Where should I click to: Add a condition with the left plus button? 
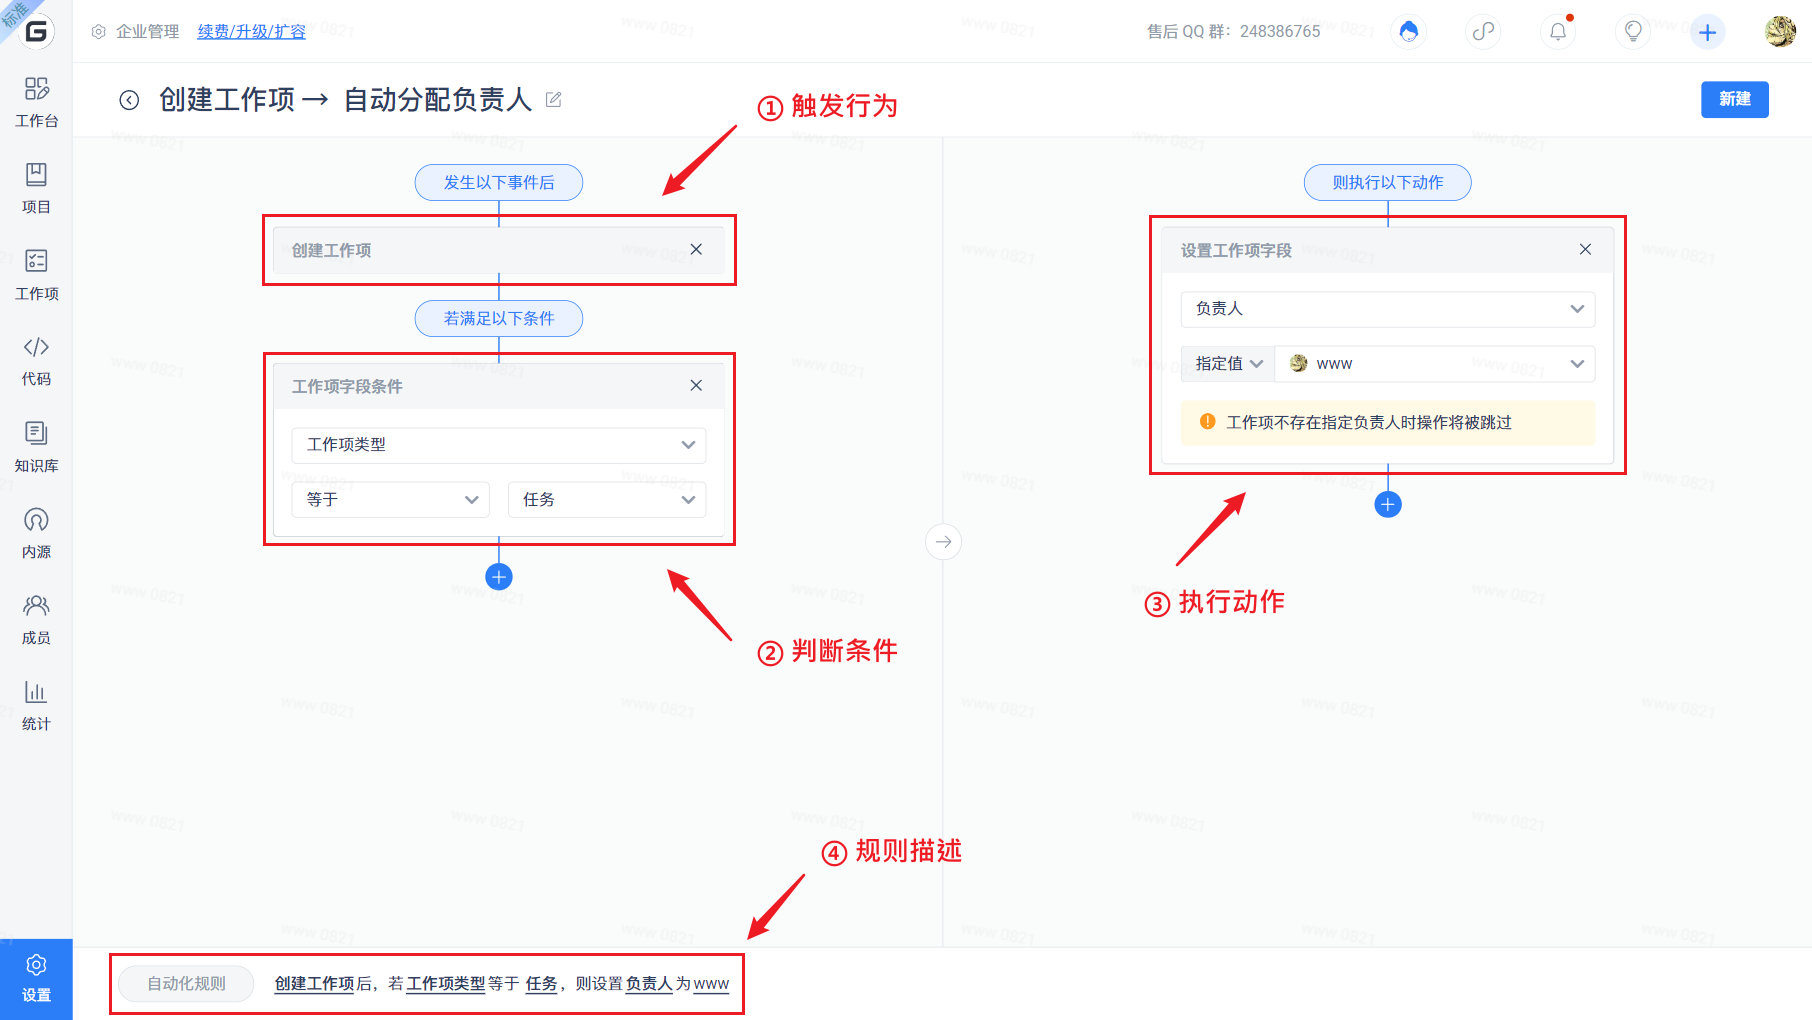[499, 577]
